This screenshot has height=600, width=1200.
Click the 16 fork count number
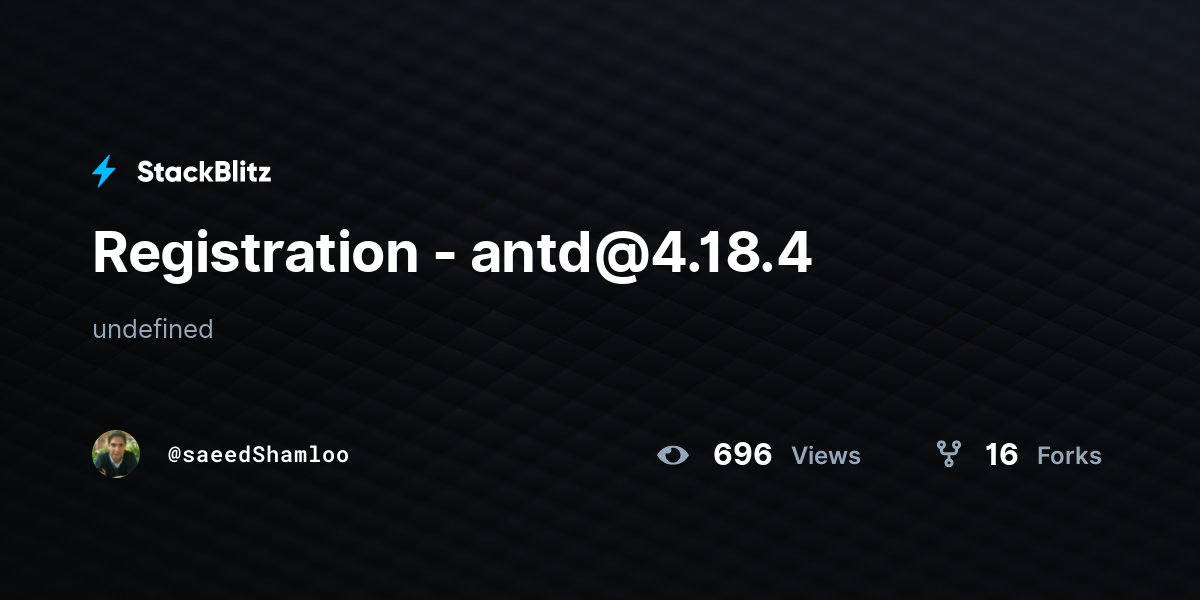pyautogui.click(x=1001, y=455)
